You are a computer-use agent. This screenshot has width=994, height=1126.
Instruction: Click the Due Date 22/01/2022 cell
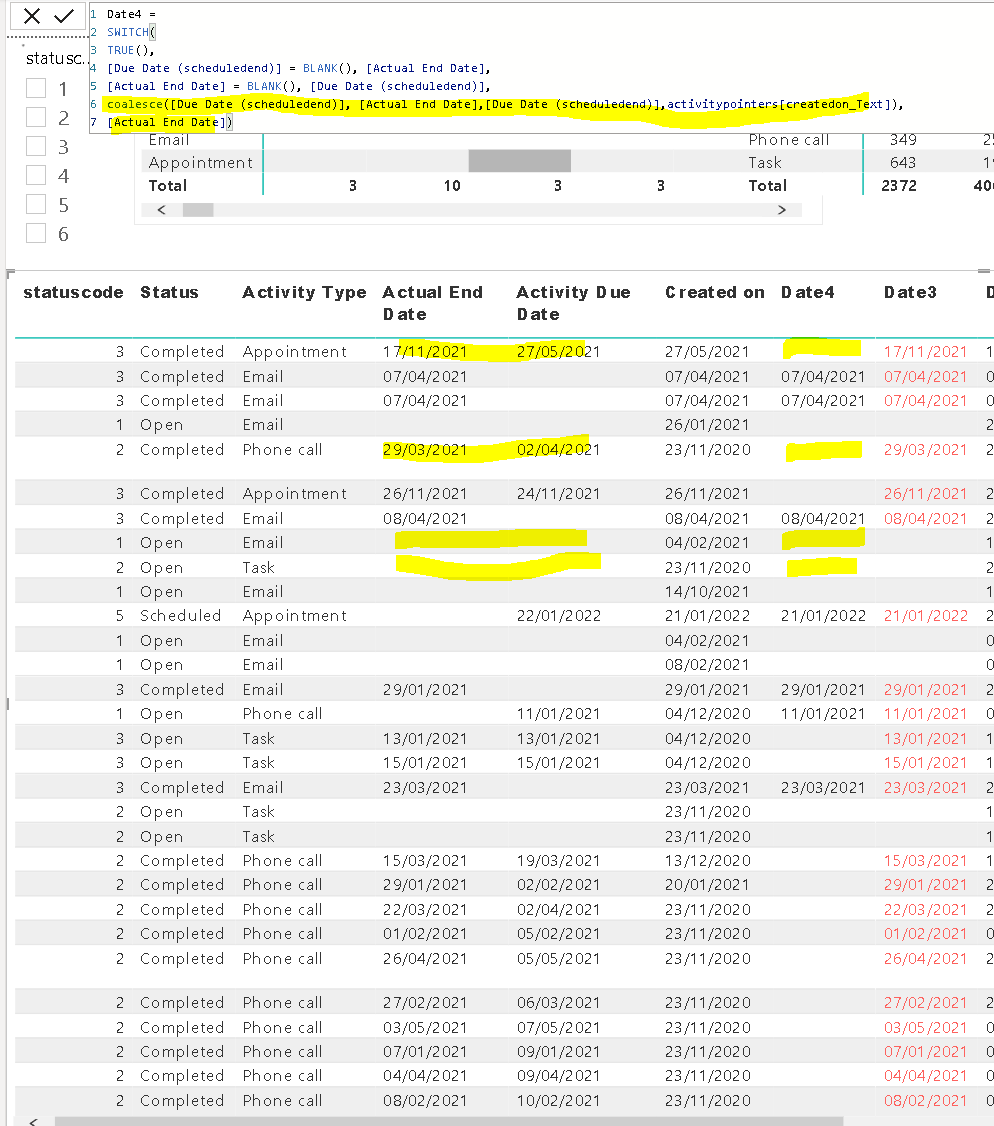(559, 615)
